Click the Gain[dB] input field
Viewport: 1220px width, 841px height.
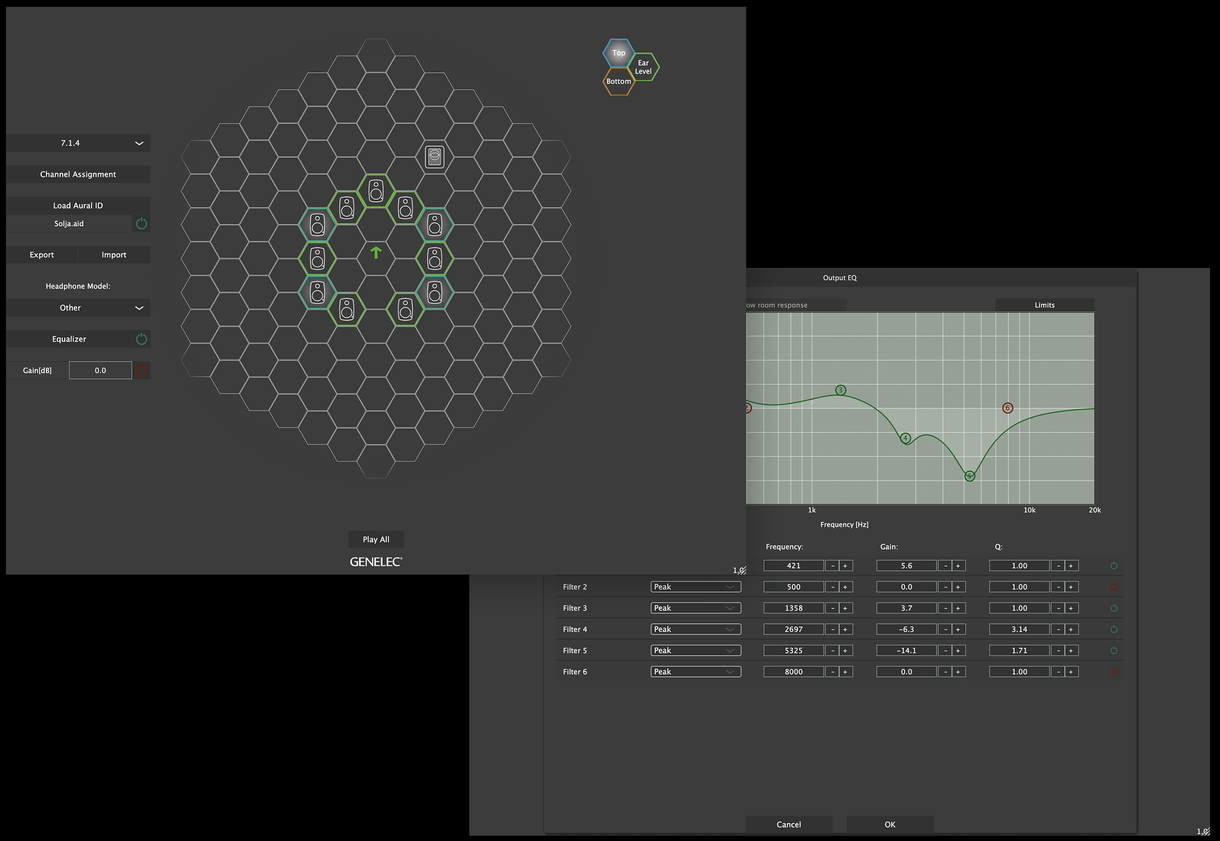(100, 370)
